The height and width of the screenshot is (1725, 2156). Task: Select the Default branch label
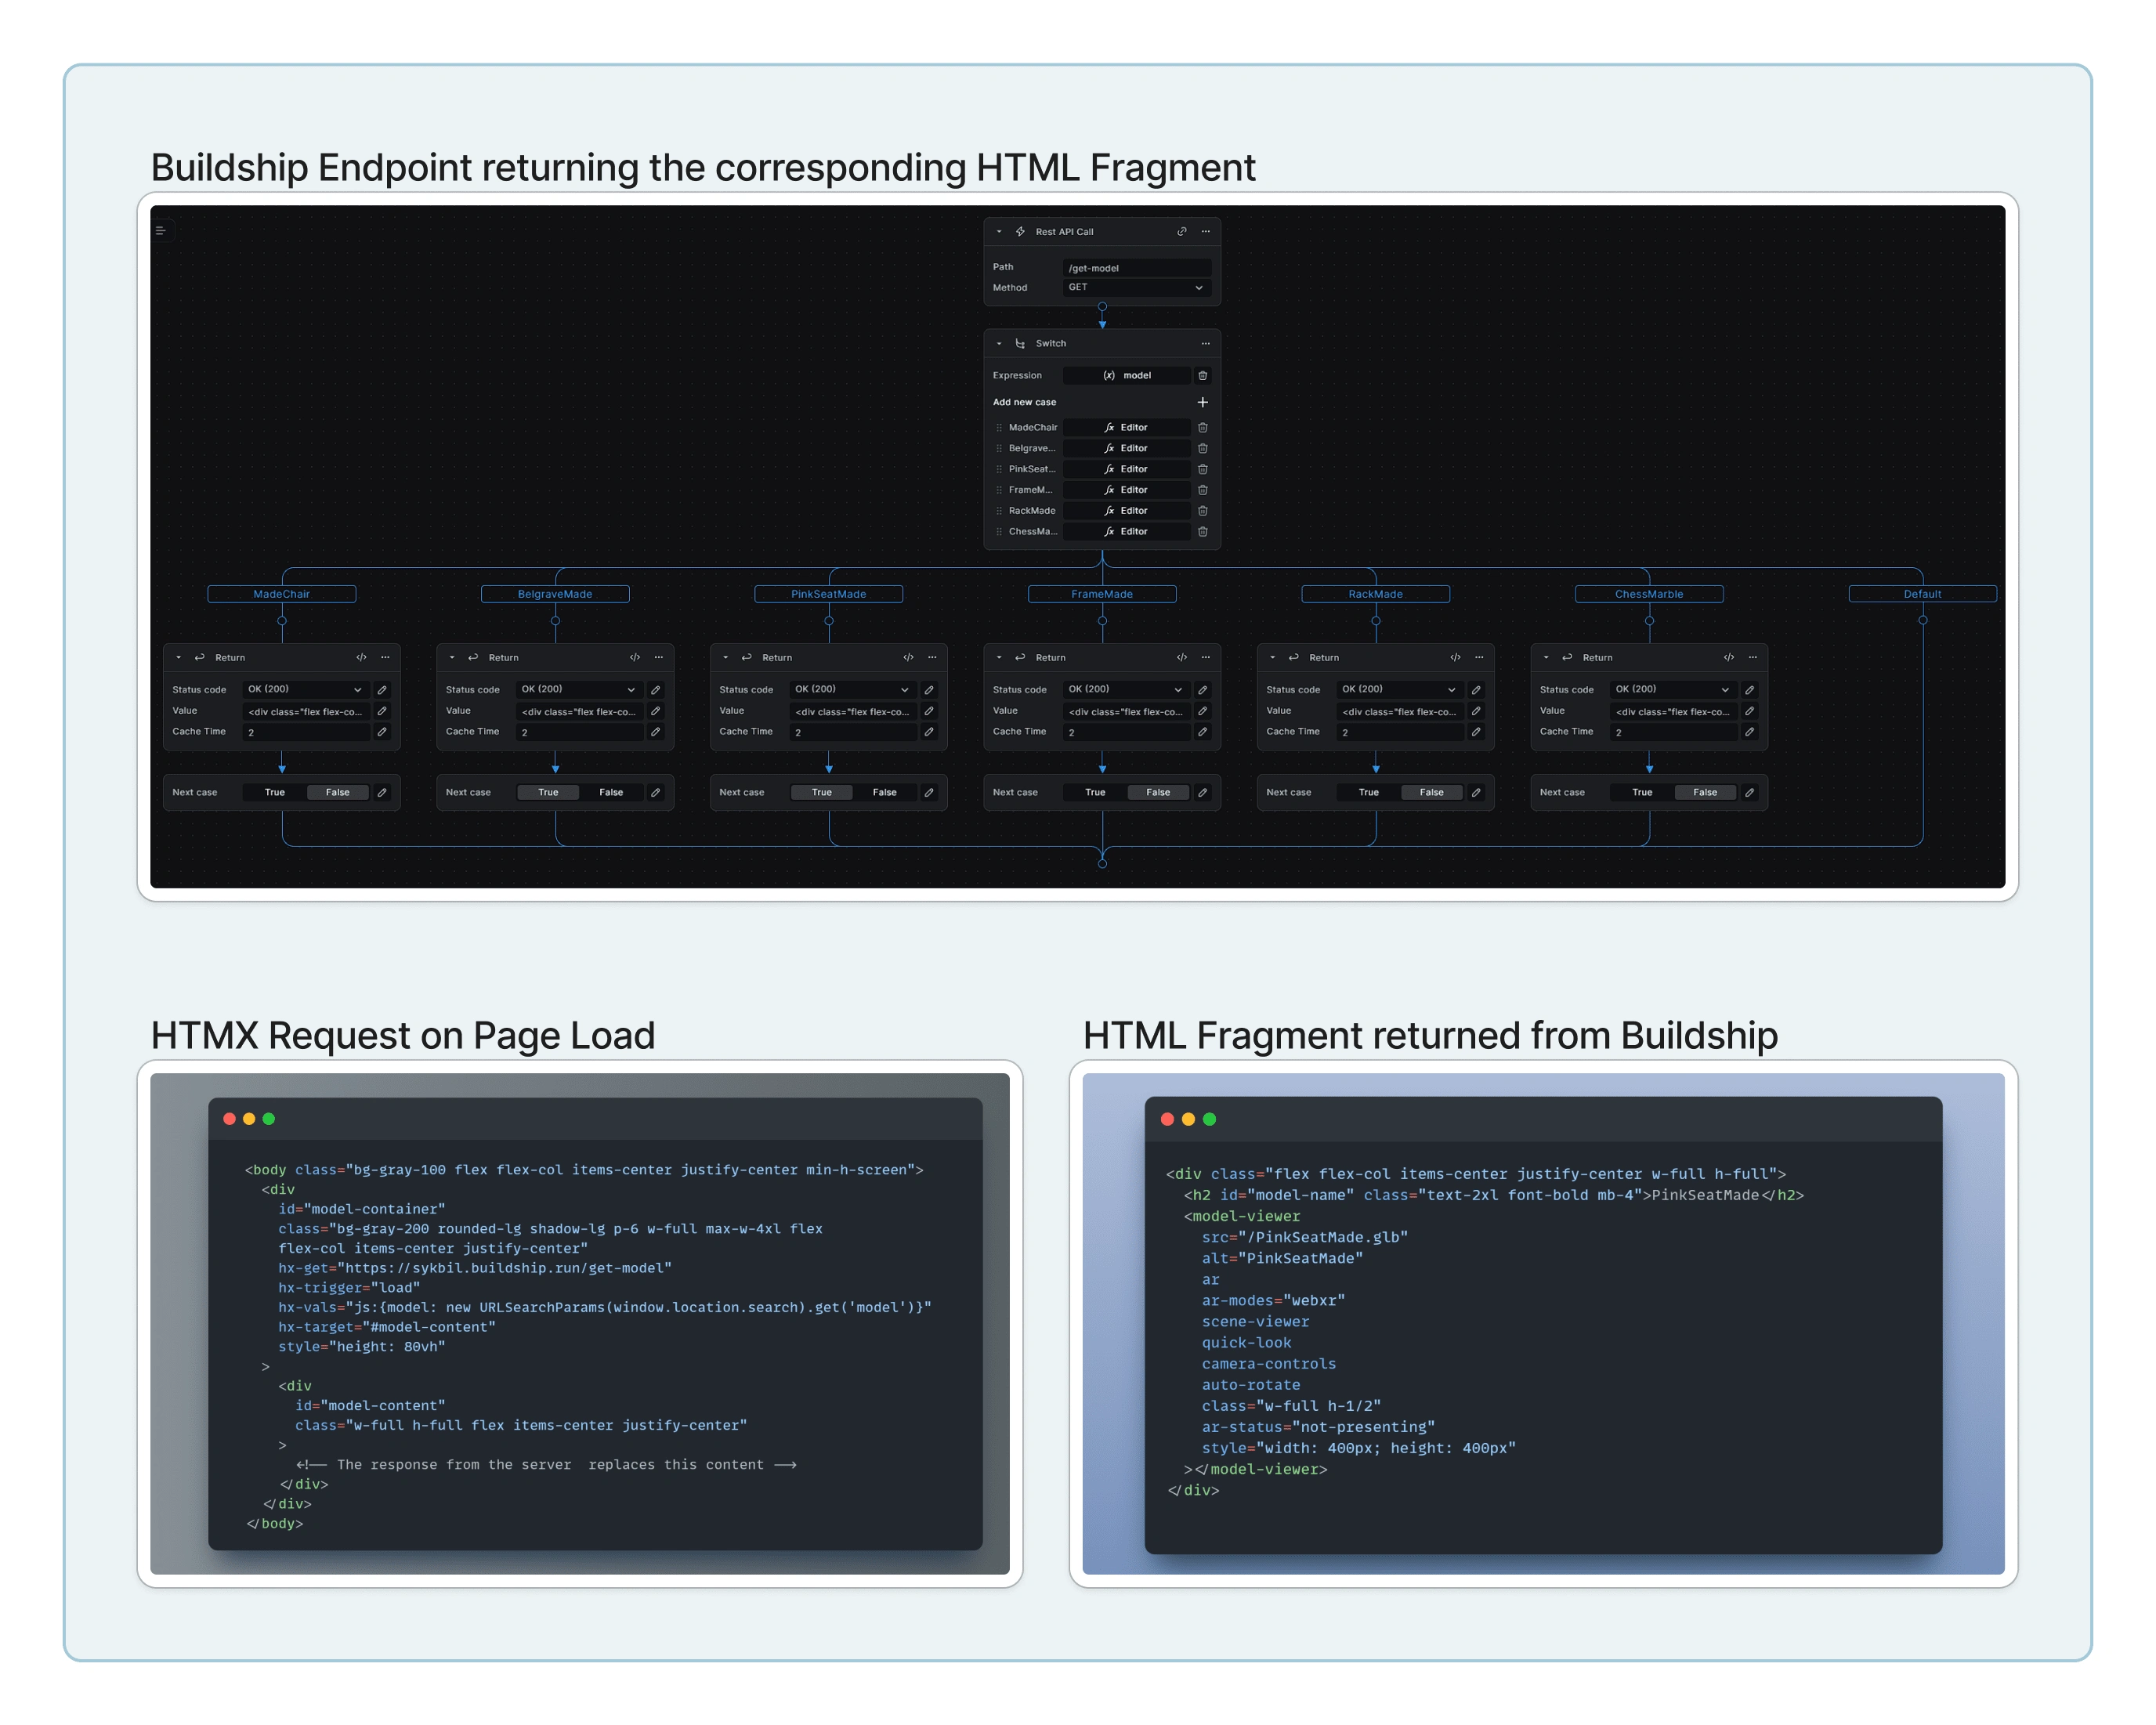pos(1922,594)
